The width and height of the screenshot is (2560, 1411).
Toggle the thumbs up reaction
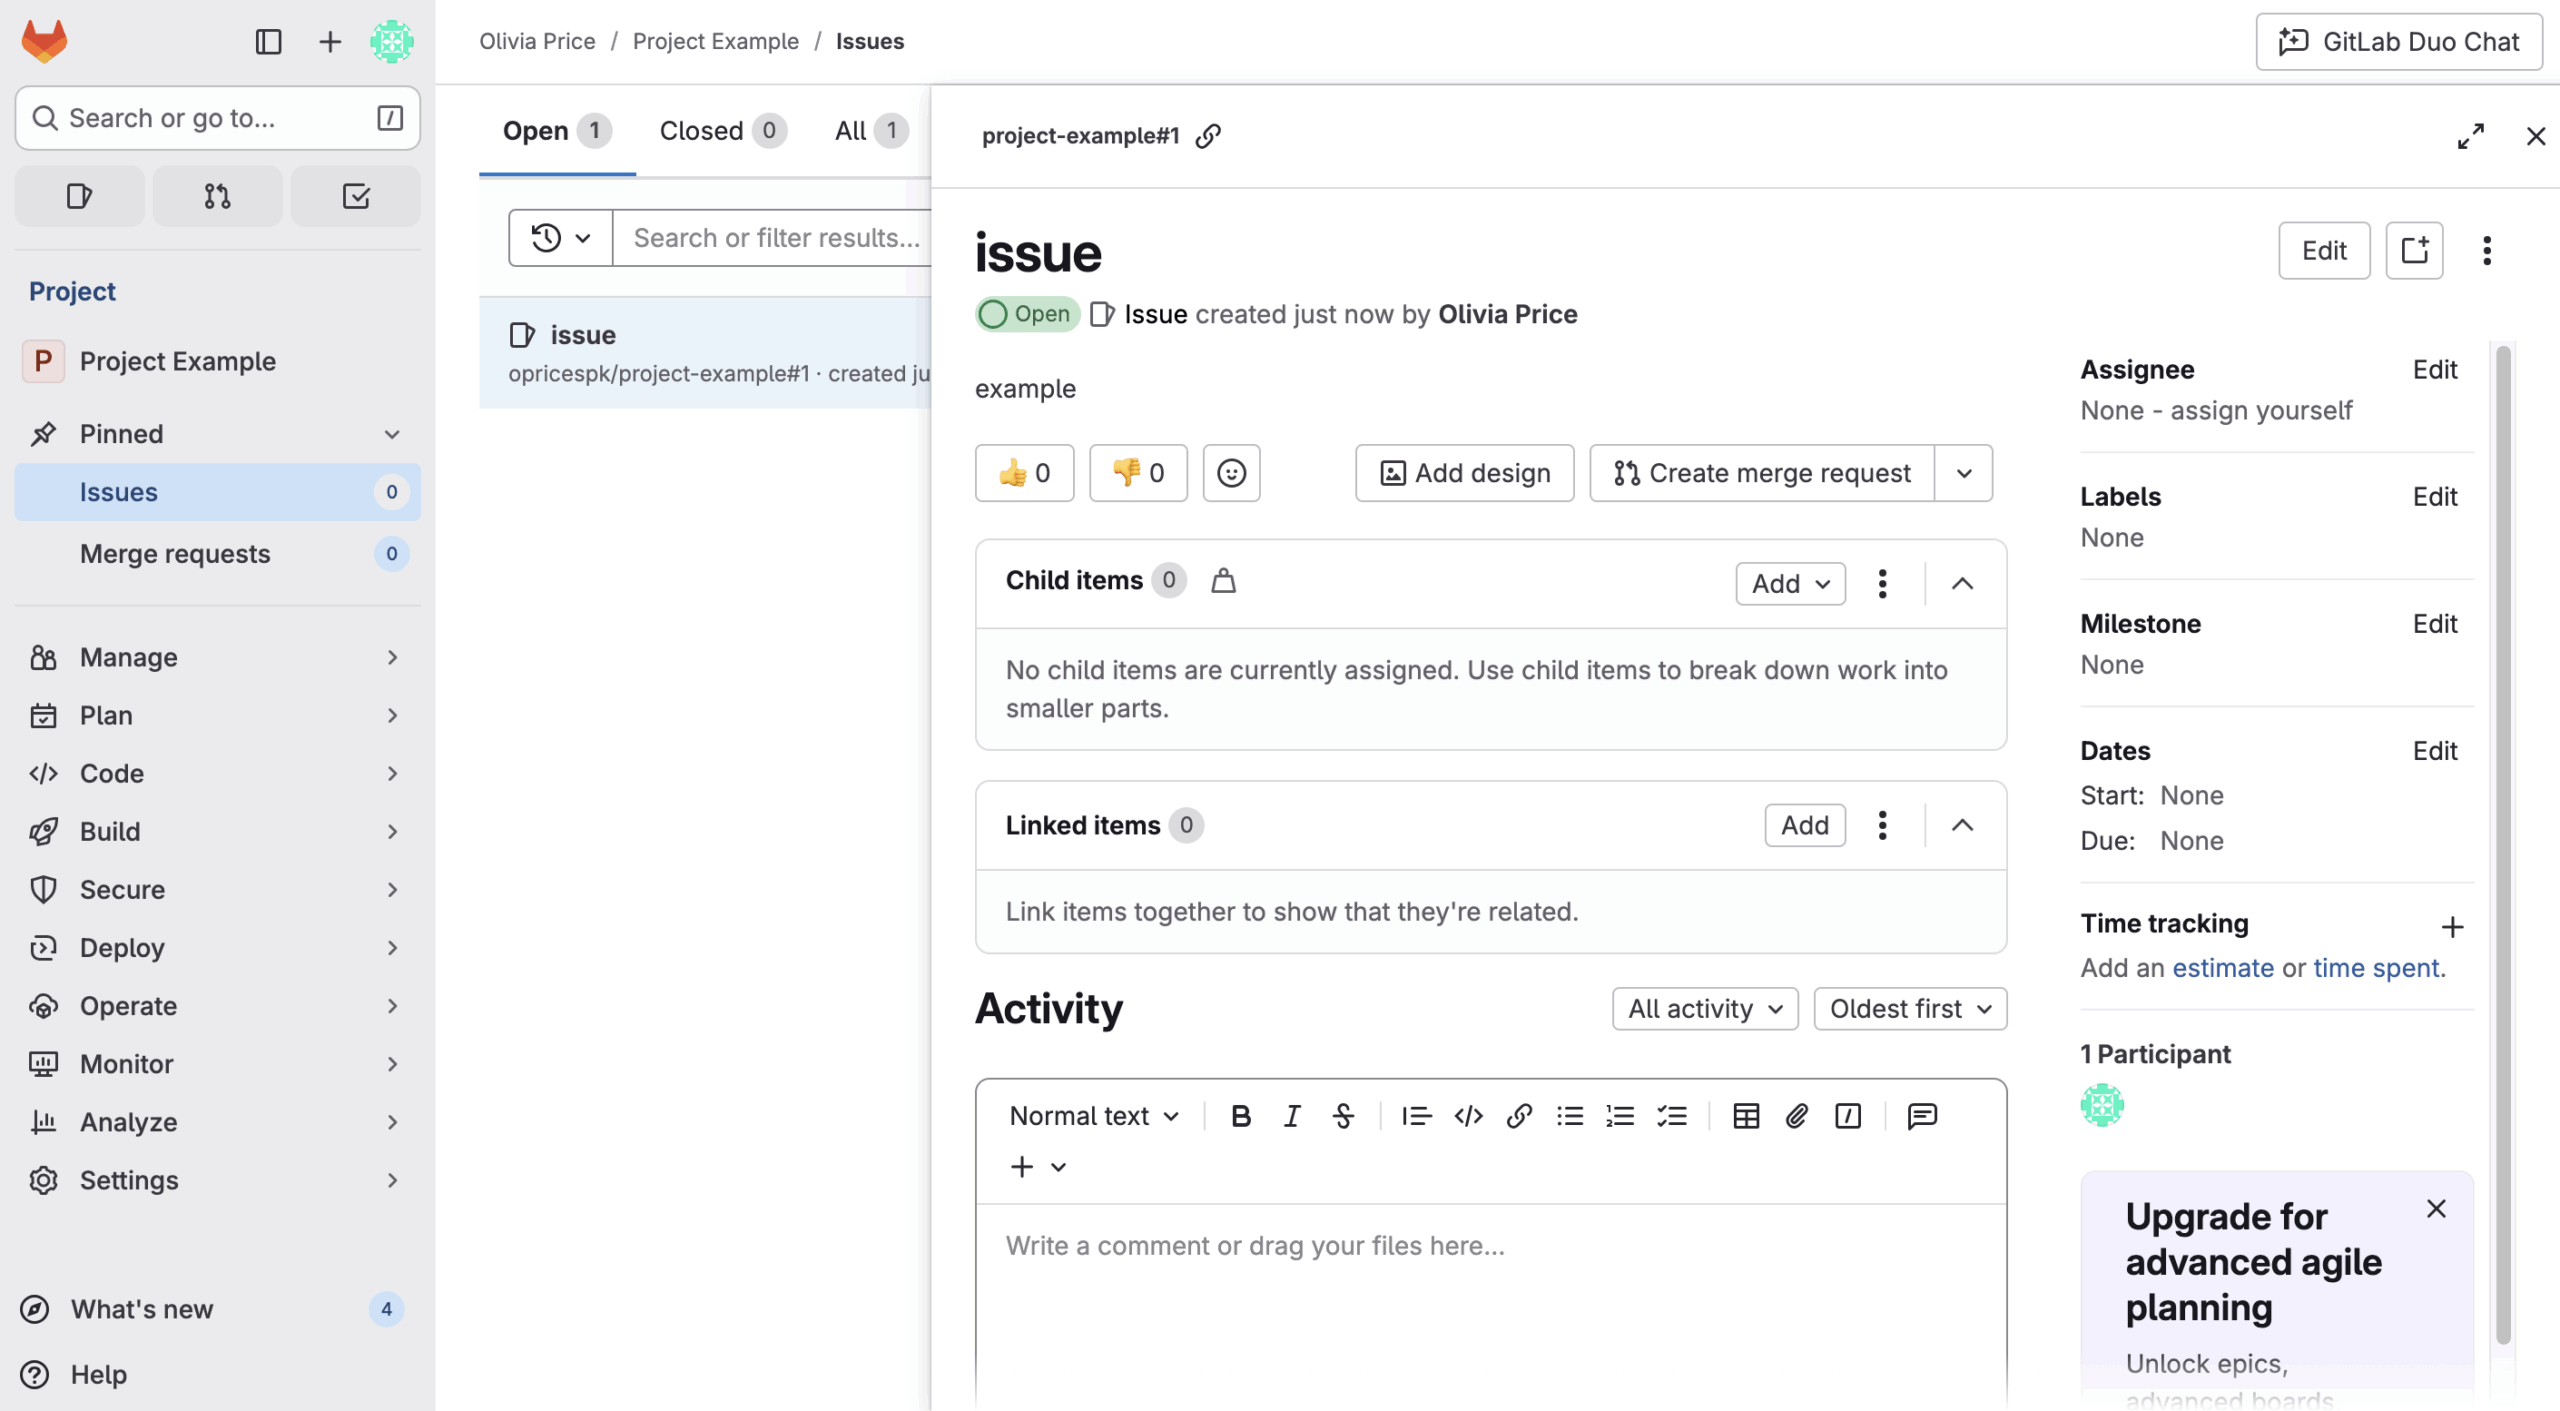click(x=1024, y=473)
